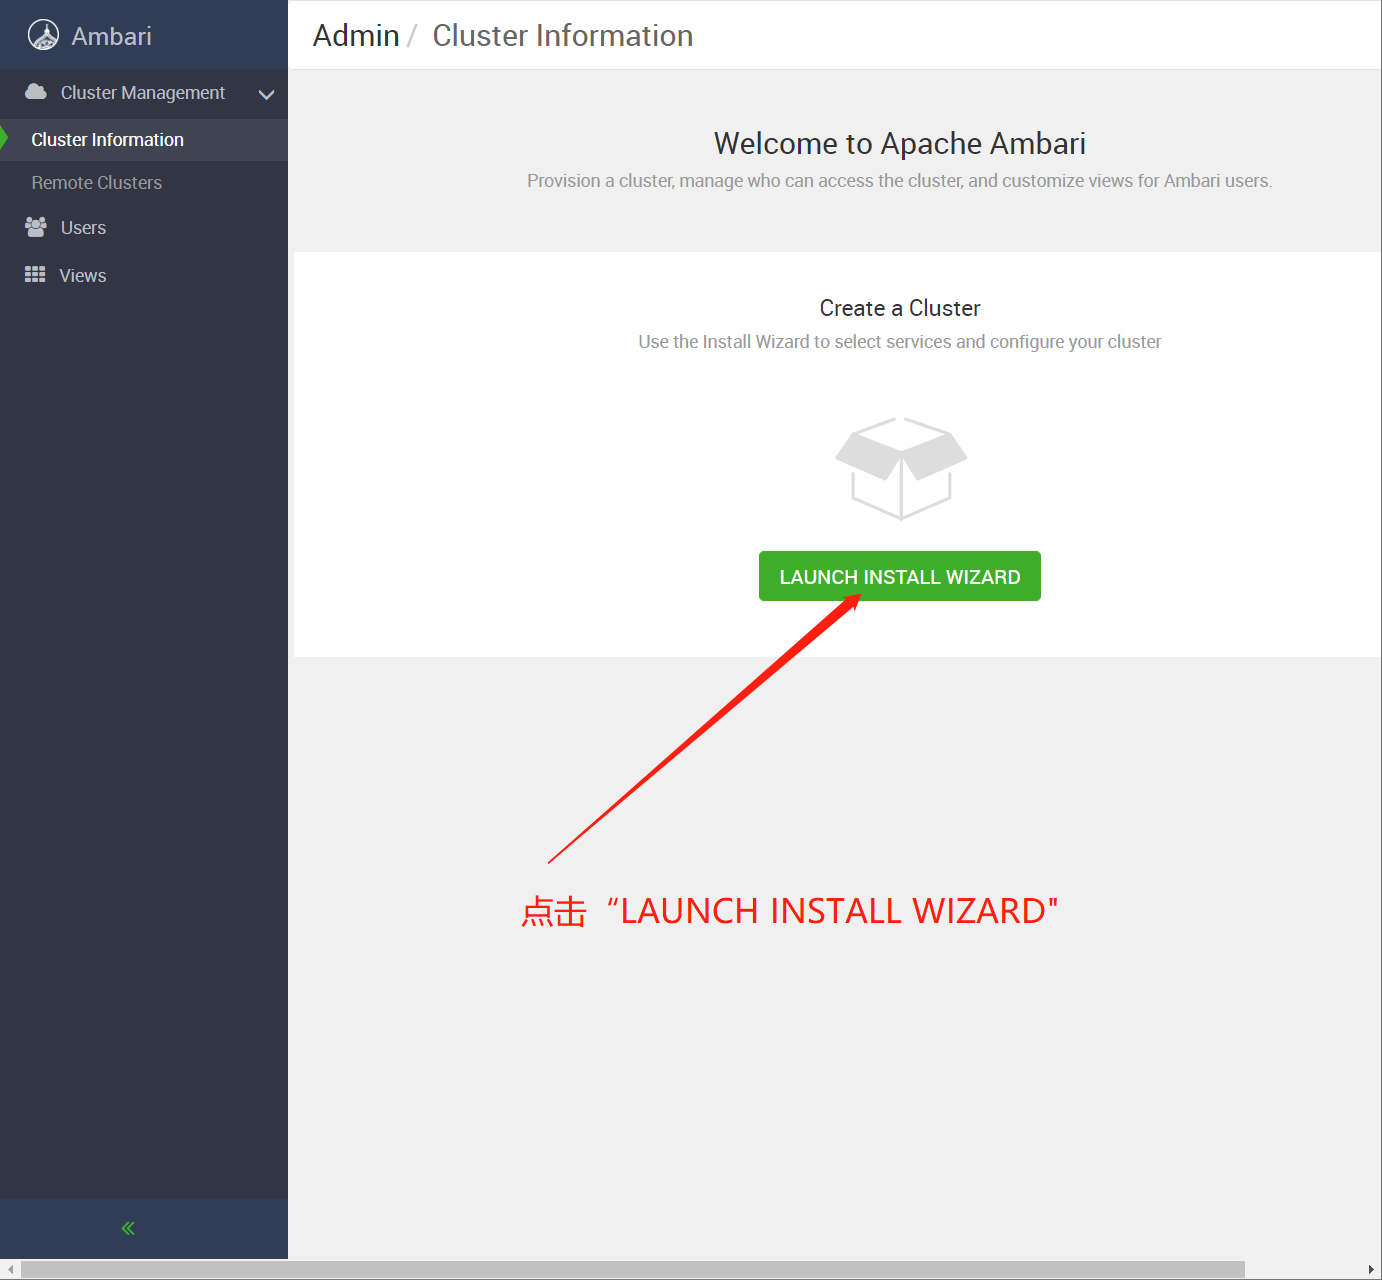This screenshot has width=1382, height=1280.
Task: Click the 'Use the Install Wizard' description text
Action: tap(900, 342)
